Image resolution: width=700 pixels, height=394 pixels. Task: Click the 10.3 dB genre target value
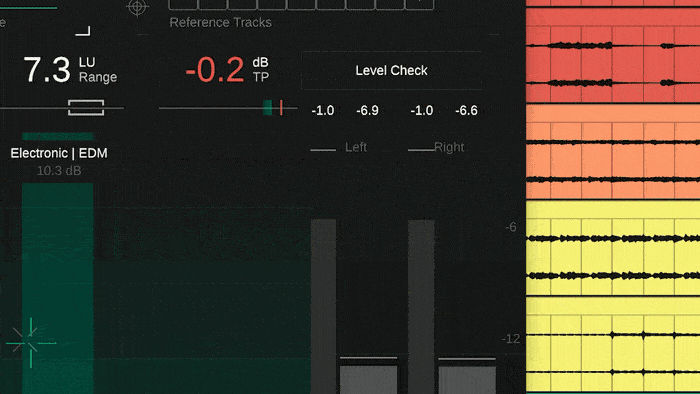click(59, 171)
